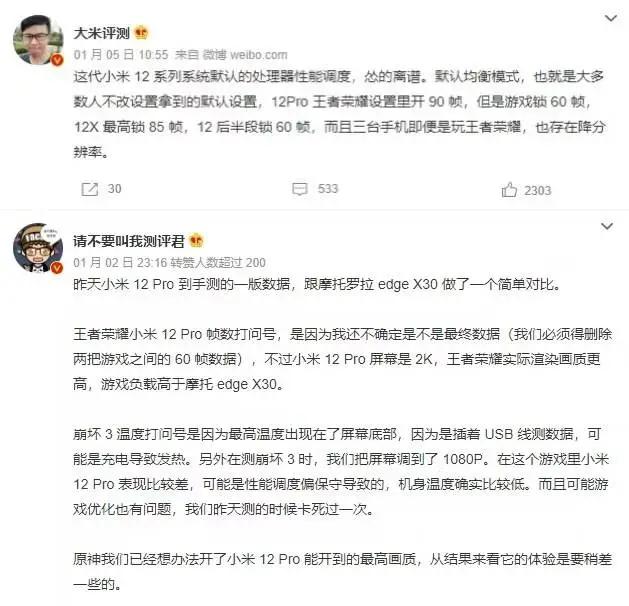Click the 01月02日 23:16 timestamp
The image size is (629, 606).
(120, 263)
